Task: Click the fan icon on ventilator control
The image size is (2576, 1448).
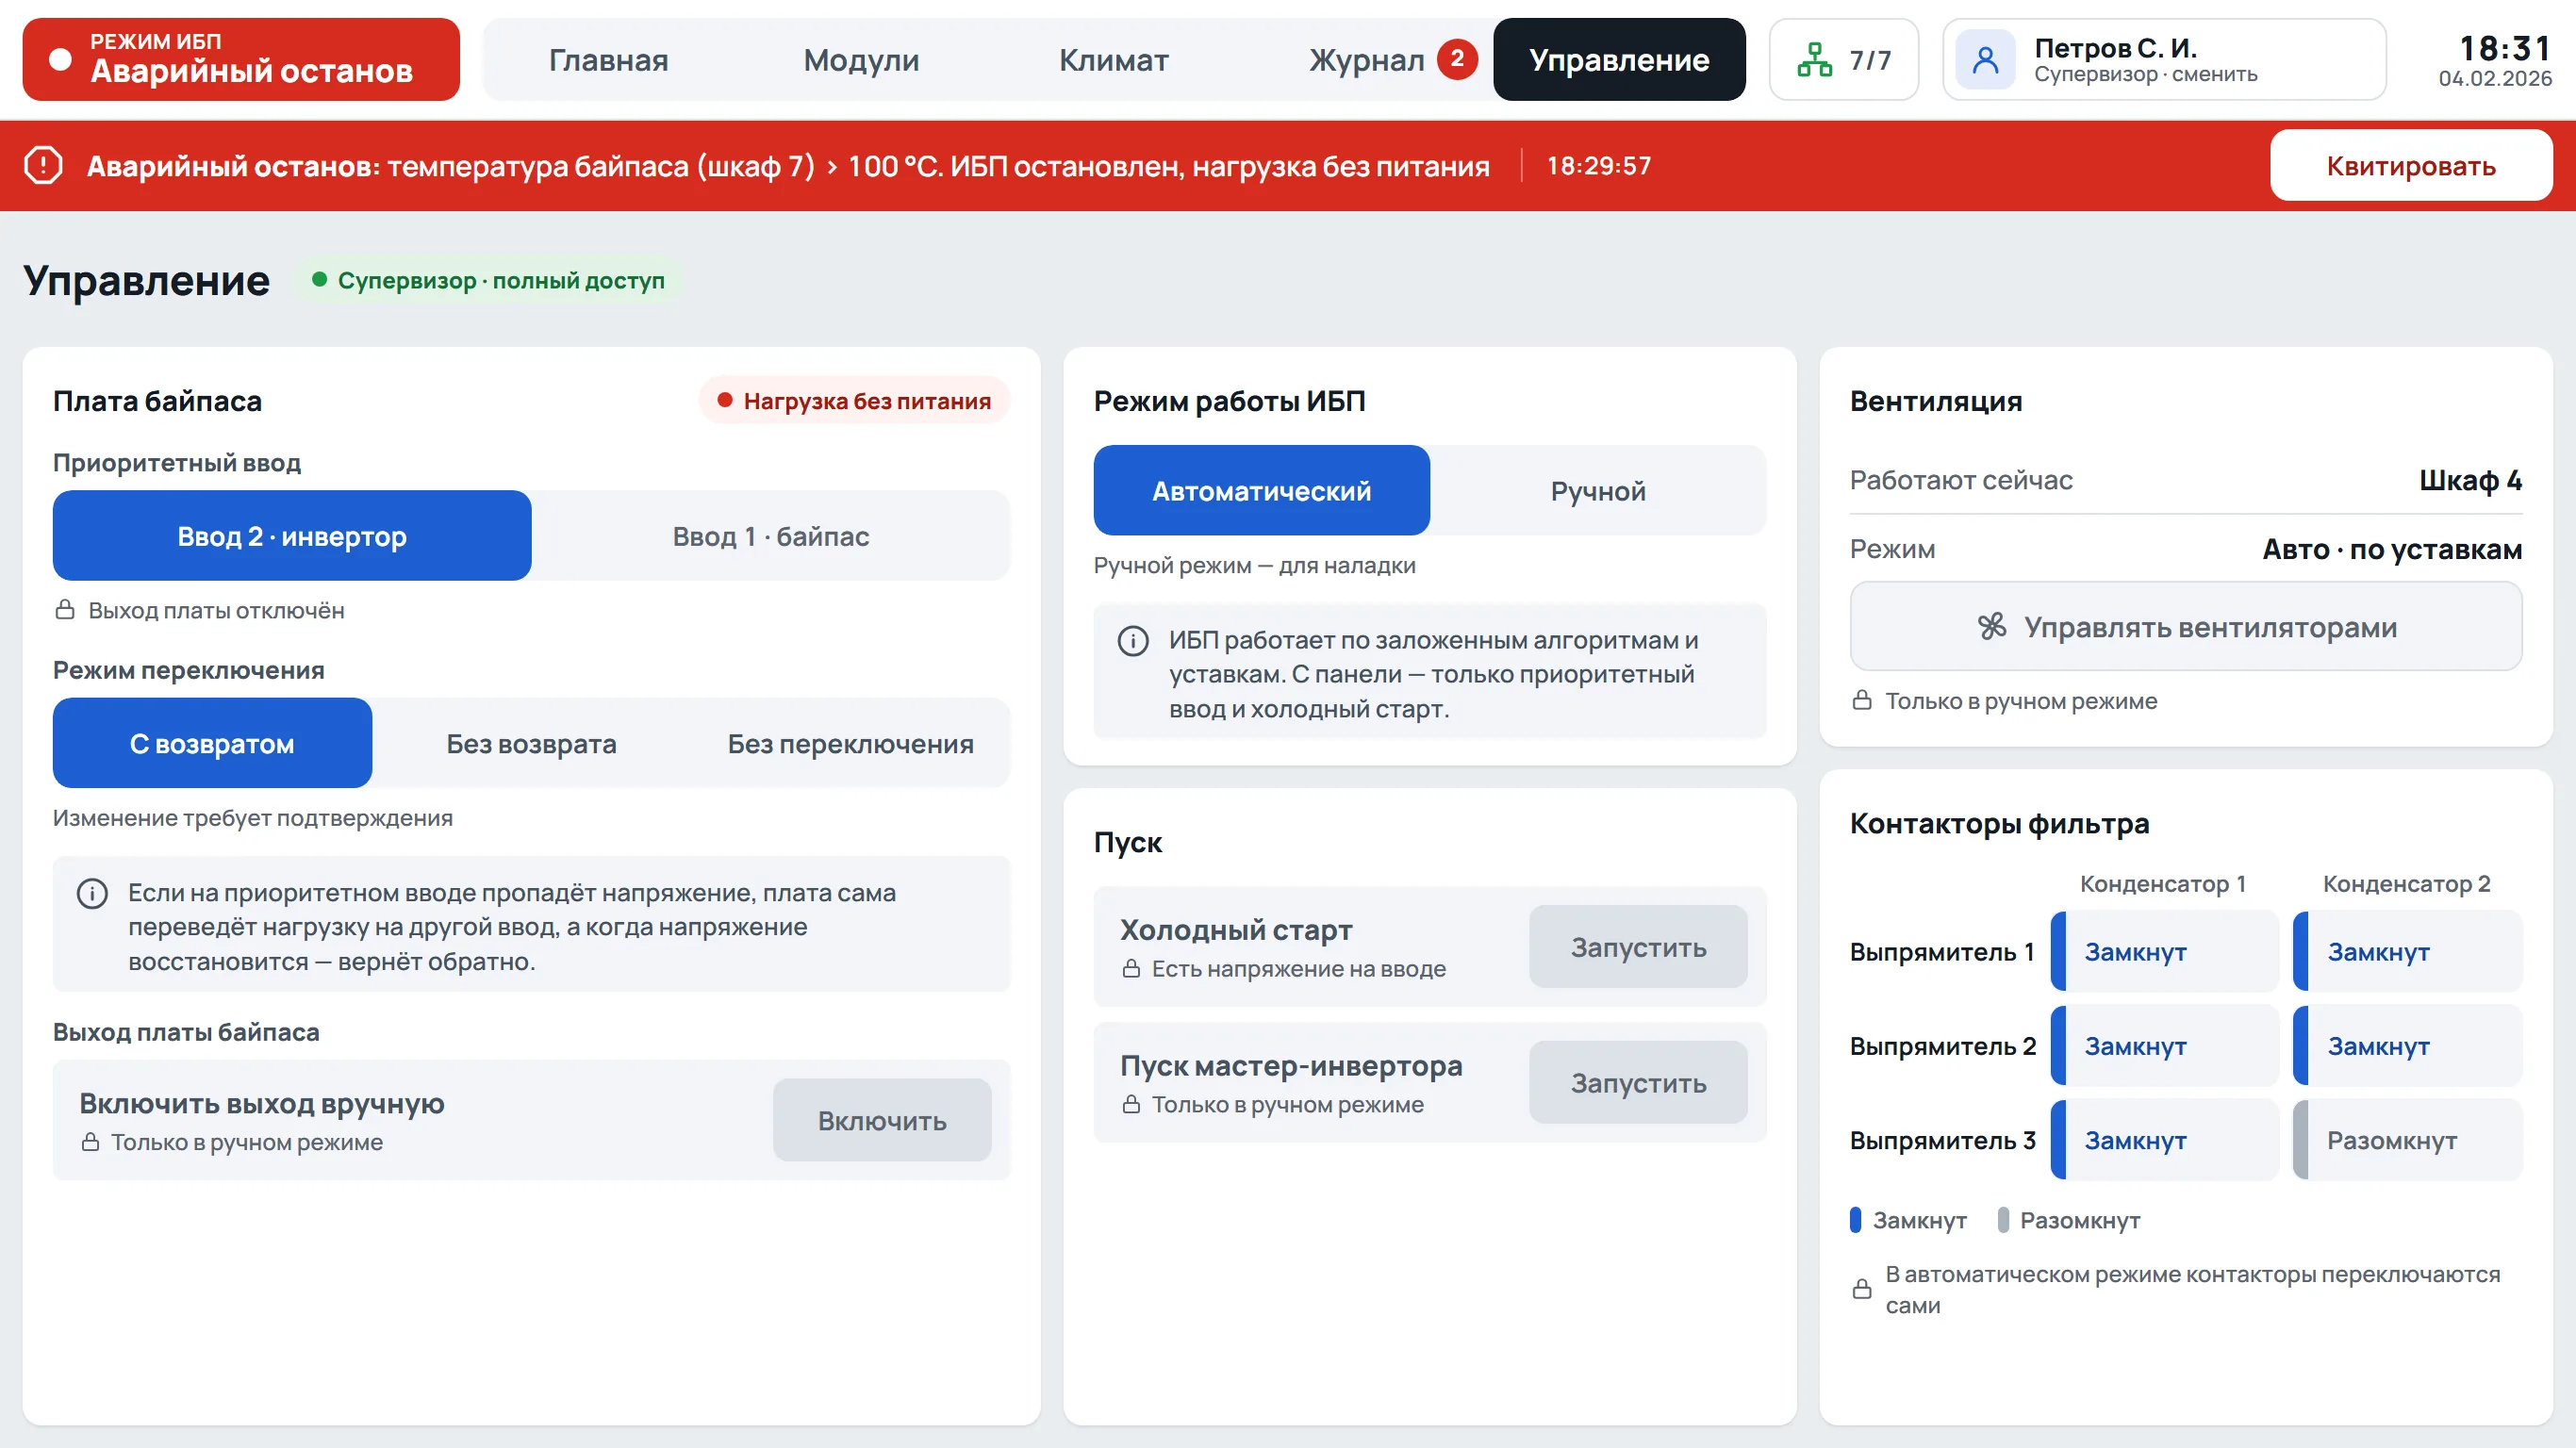Action: click(1992, 627)
